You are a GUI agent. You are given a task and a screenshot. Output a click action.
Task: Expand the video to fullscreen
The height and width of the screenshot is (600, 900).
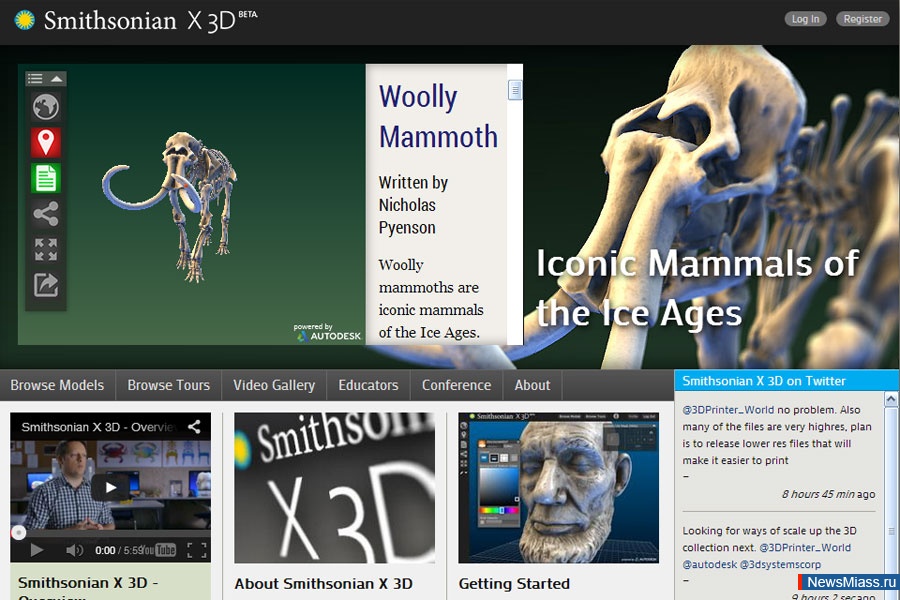(x=197, y=550)
